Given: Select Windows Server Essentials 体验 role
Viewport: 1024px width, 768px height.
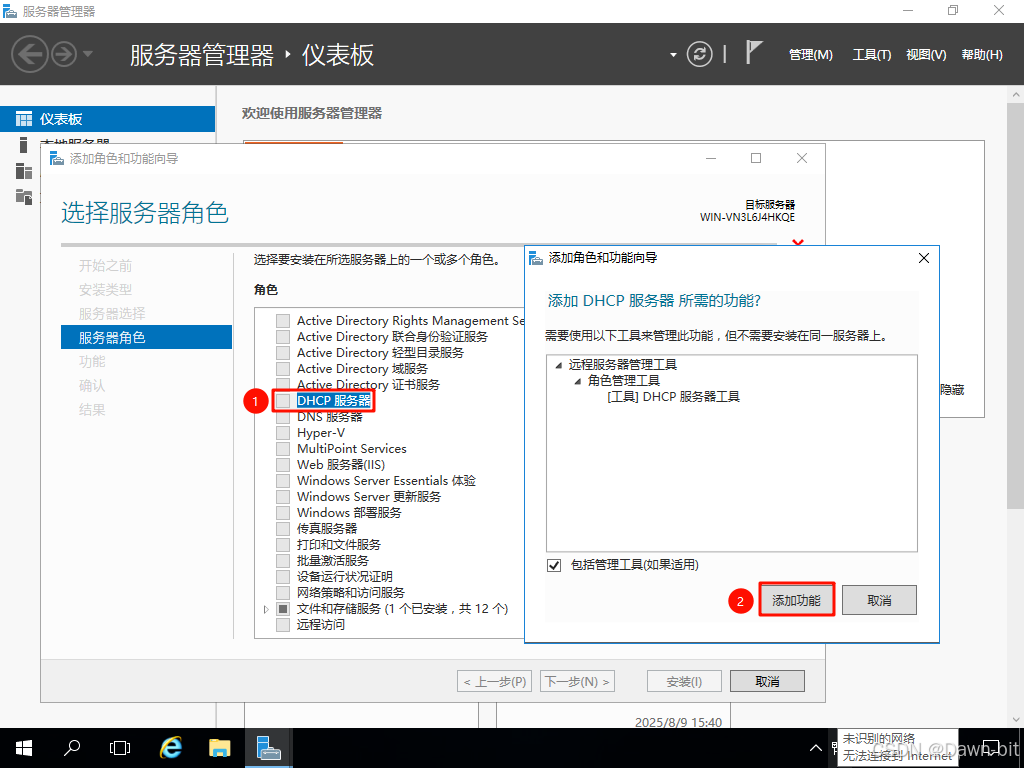Looking at the screenshot, I should coord(386,481).
